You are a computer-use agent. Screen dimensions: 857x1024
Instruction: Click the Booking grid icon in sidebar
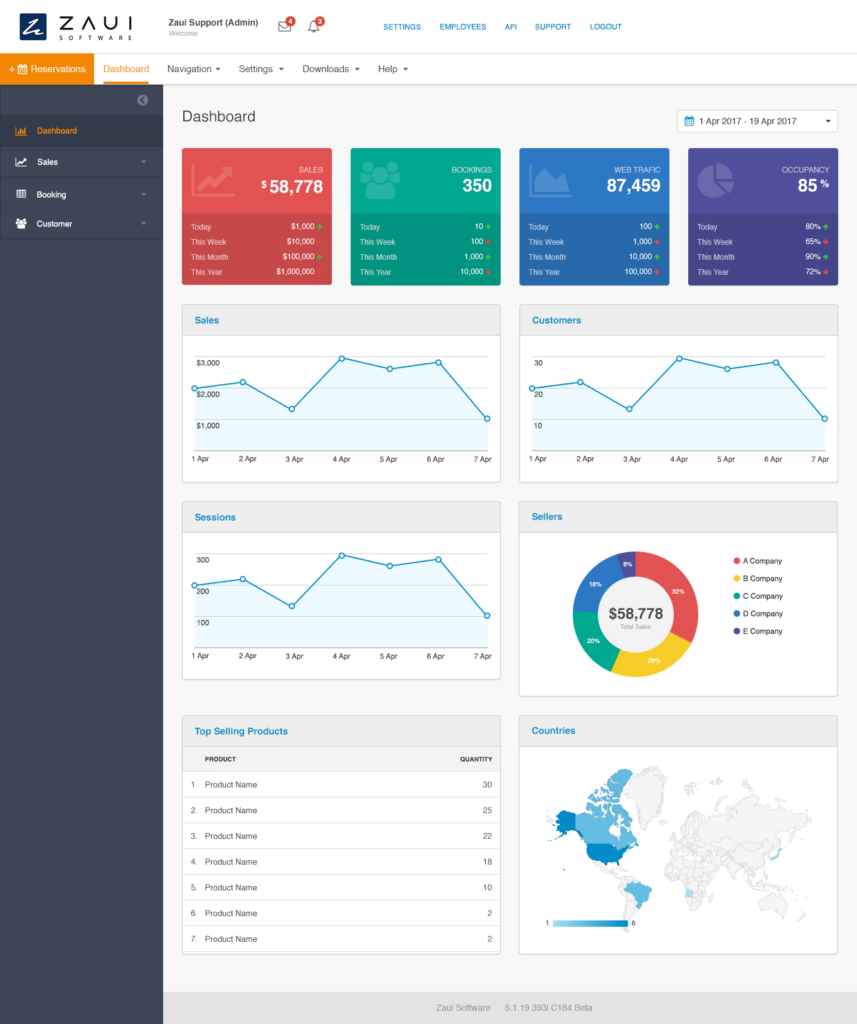coord(20,192)
